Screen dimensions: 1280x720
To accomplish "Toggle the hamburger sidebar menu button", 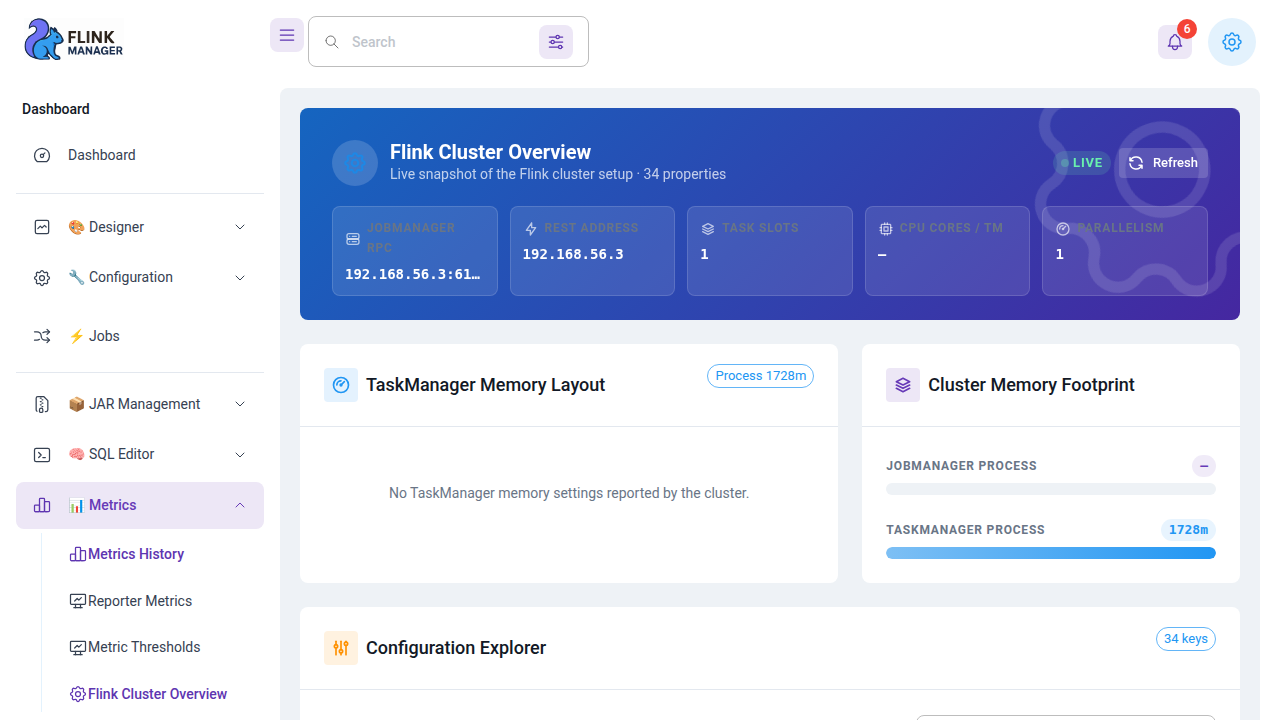I will coord(287,35).
